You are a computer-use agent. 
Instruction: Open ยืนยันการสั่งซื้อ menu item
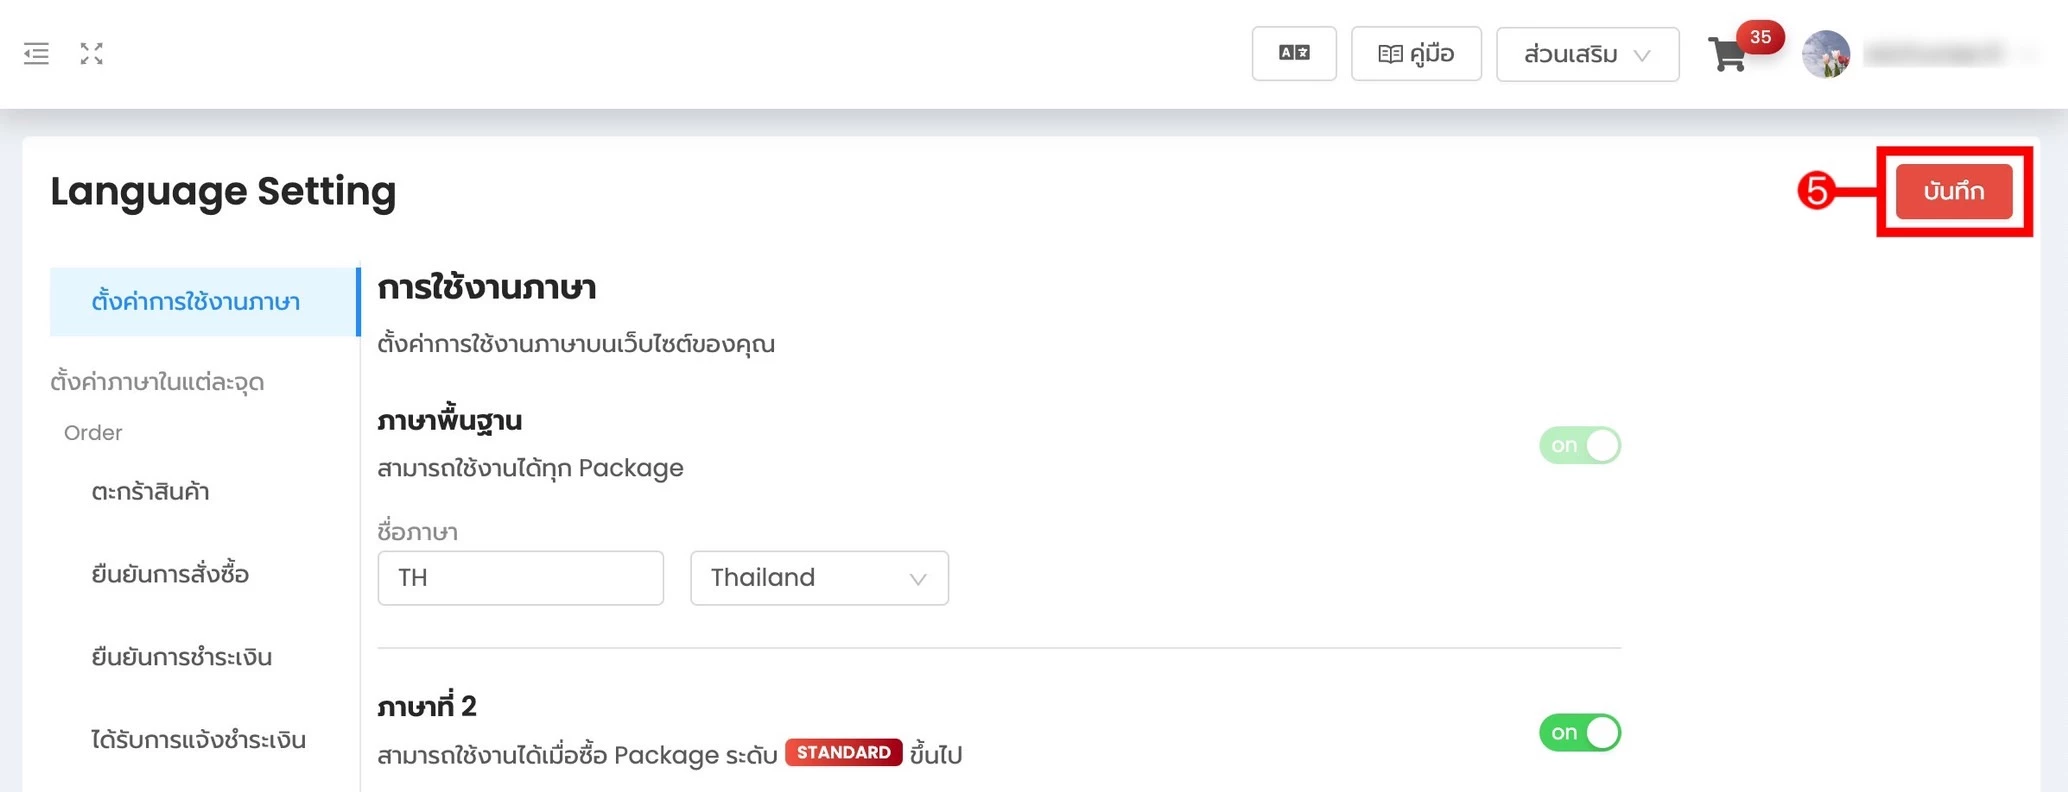(170, 575)
